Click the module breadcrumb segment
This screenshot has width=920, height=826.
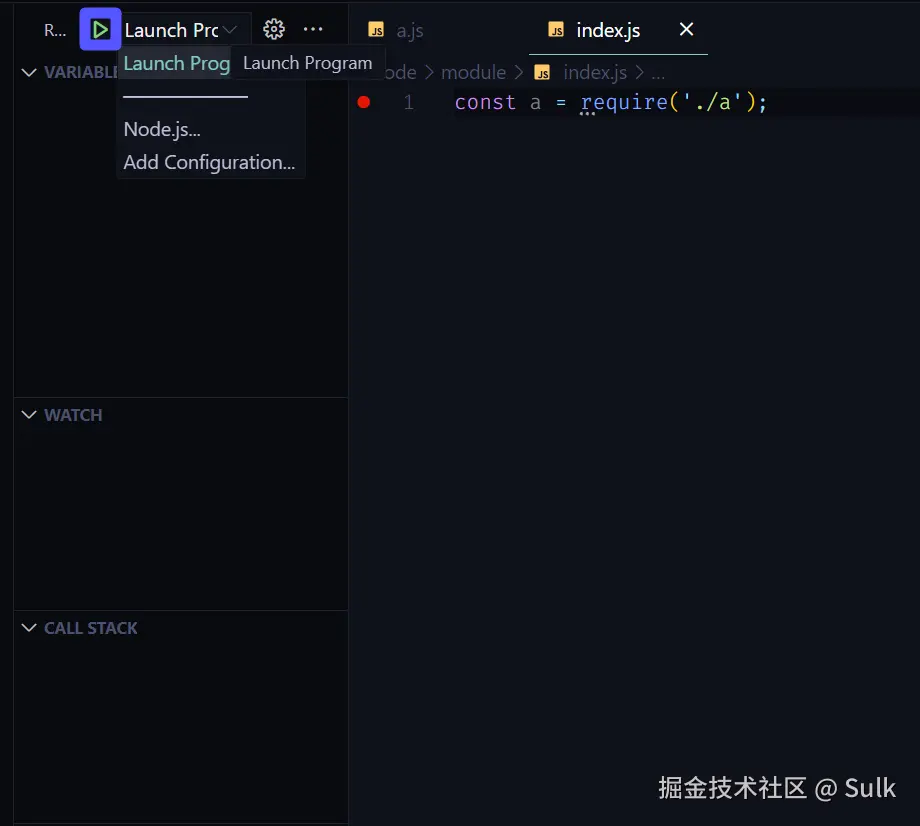click(473, 73)
